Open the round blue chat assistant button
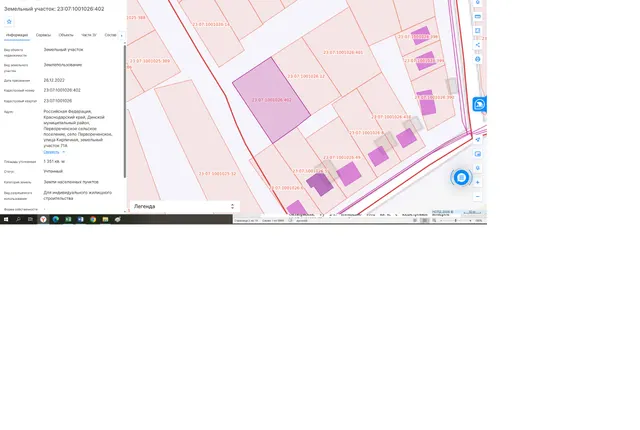 461,177
